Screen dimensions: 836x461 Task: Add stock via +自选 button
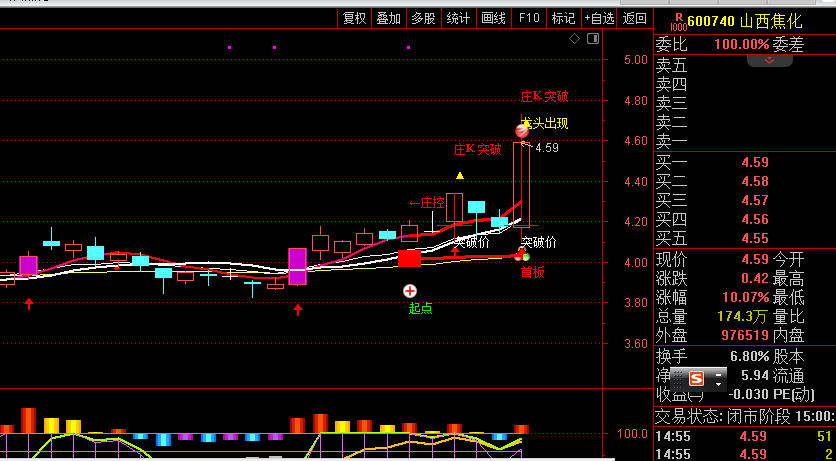coord(599,18)
